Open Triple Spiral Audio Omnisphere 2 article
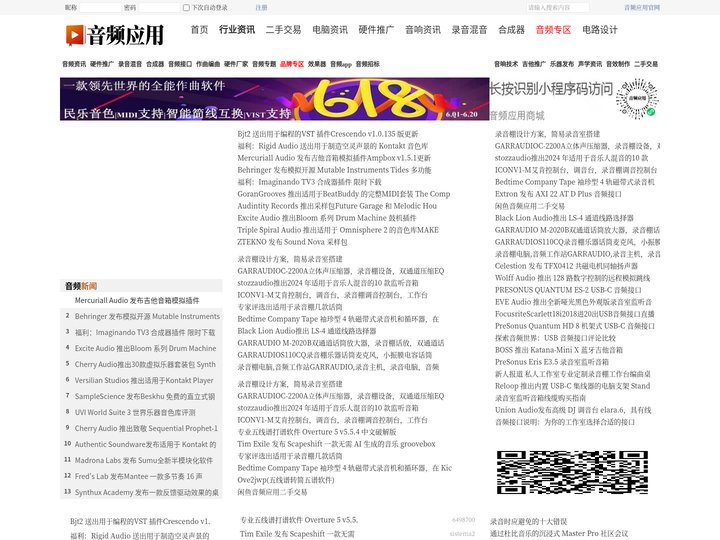 (338, 230)
